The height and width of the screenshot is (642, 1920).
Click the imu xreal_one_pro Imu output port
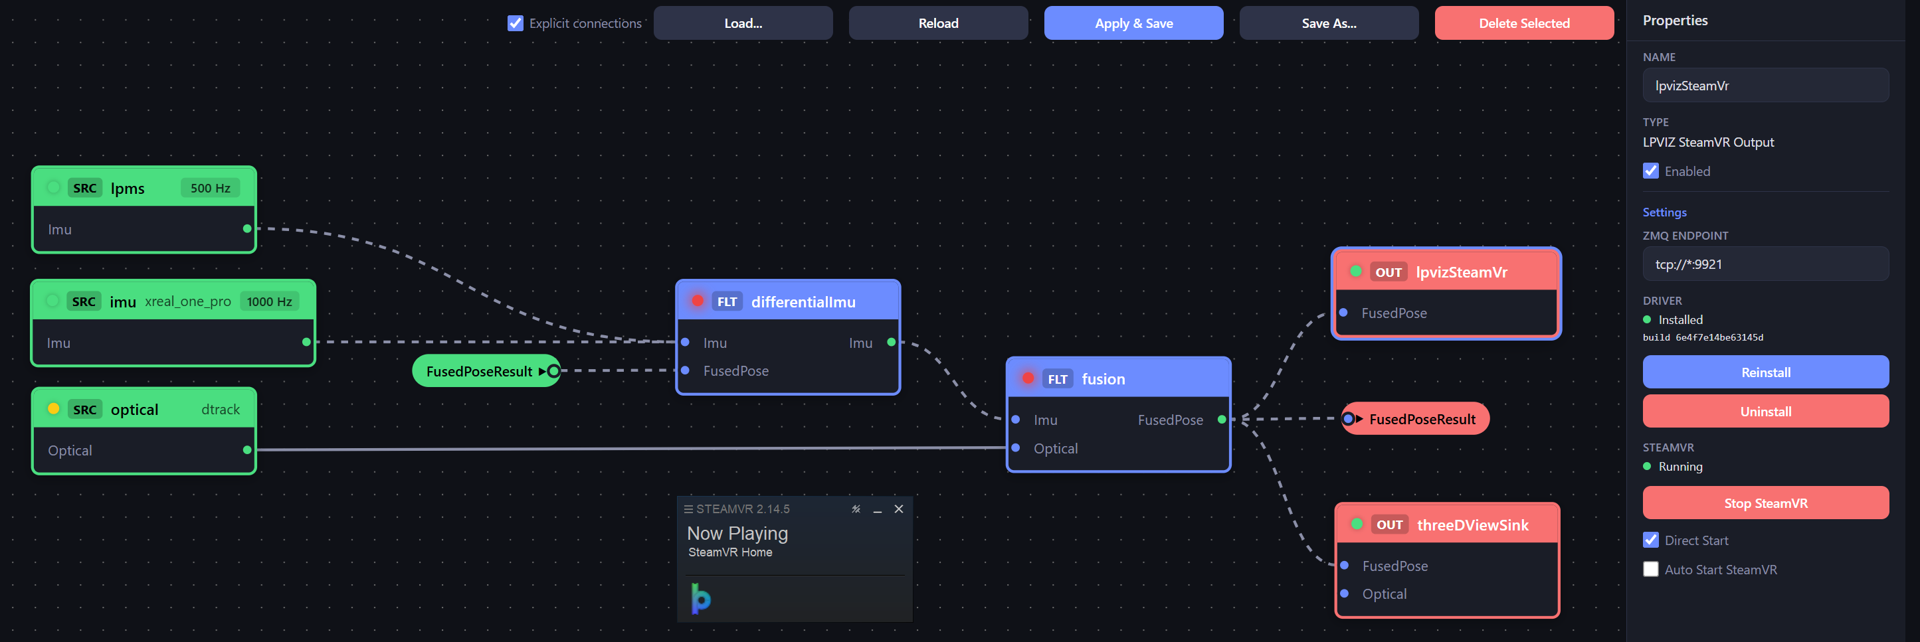click(x=306, y=342)
